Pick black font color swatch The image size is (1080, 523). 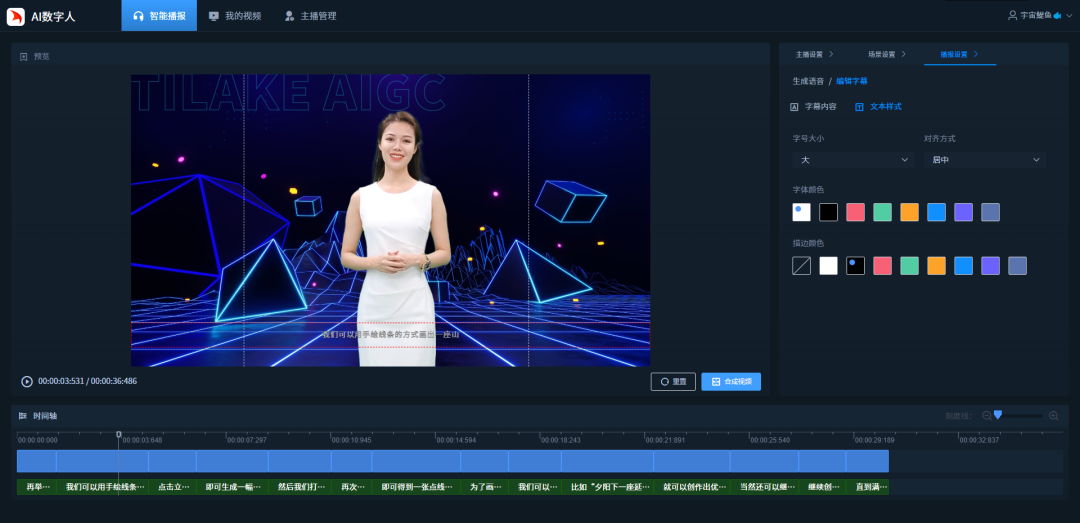(829, 212)
